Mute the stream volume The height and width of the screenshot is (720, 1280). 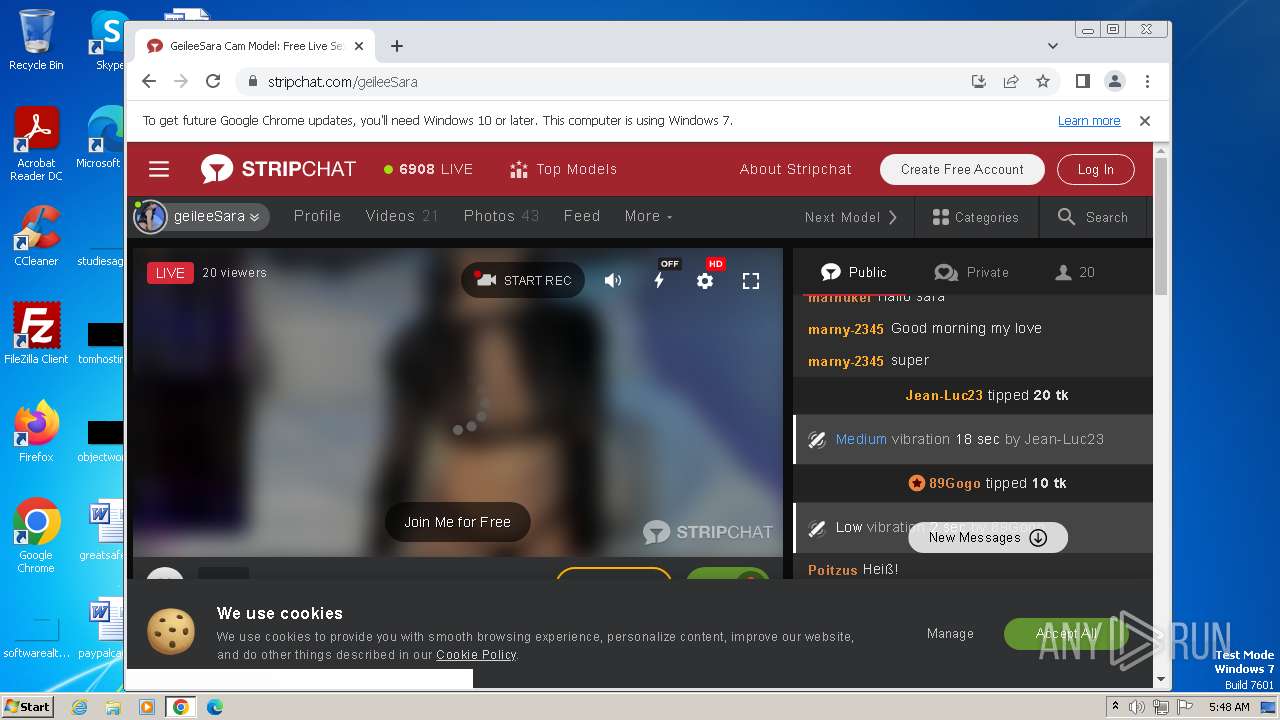[613, 281]
